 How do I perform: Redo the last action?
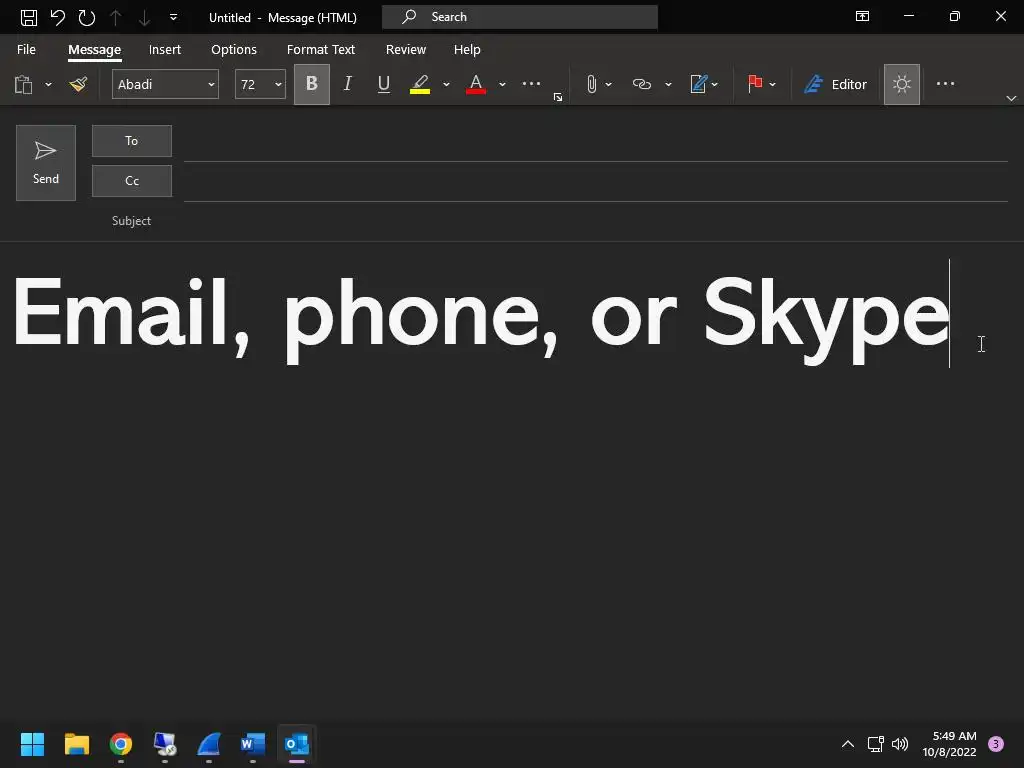click(x=87, y=17)
